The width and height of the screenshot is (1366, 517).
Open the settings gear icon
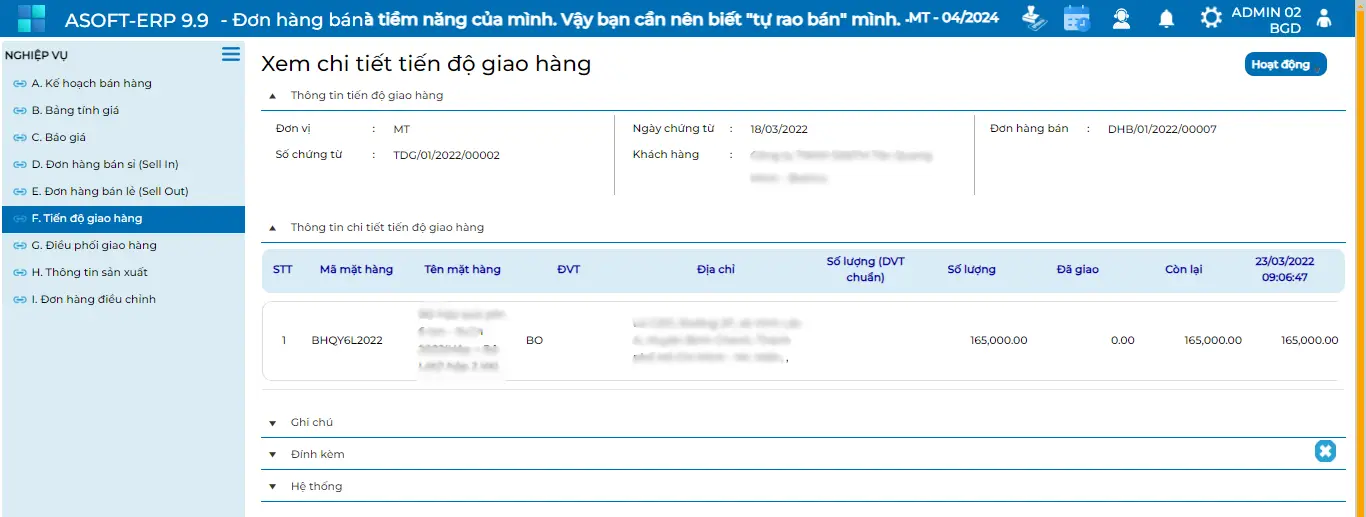(x=1211, y=18)
